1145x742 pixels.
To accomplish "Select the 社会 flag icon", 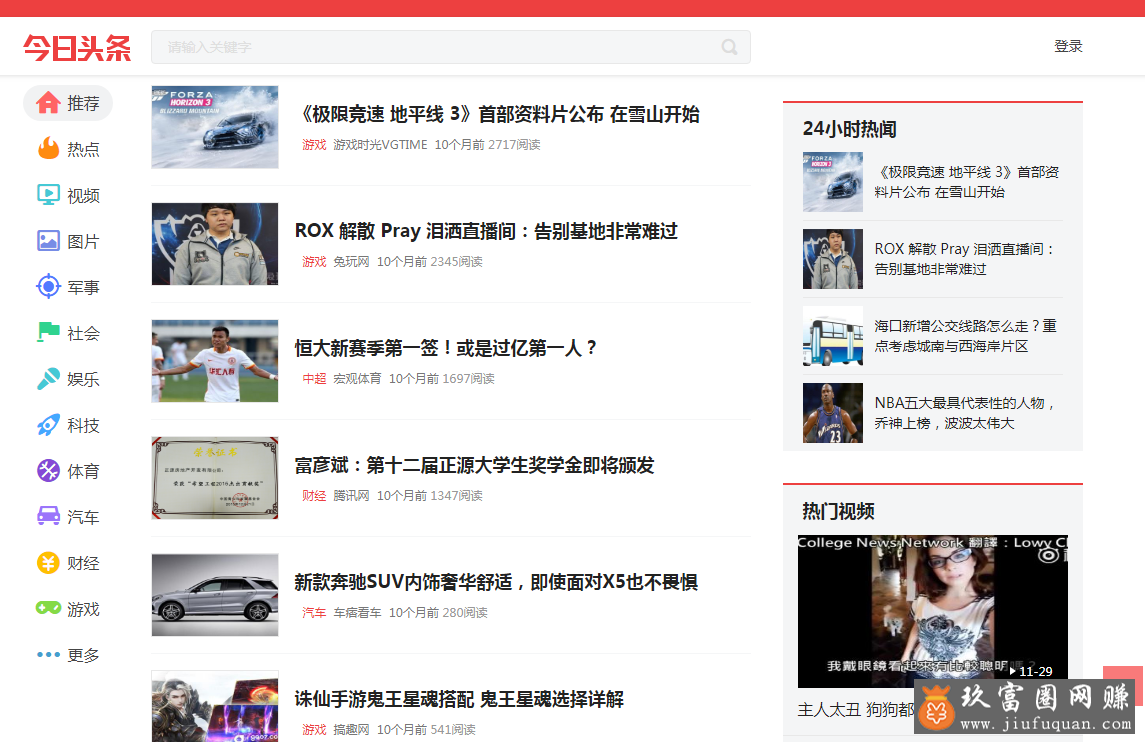I will pos(48,332).
